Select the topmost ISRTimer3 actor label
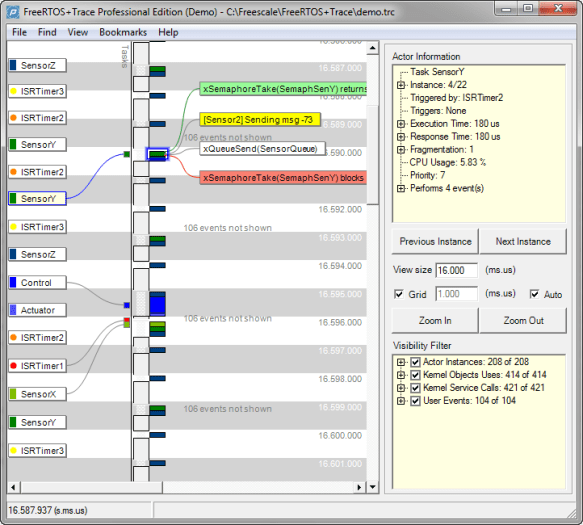583x525 pixels. [38, 91]
